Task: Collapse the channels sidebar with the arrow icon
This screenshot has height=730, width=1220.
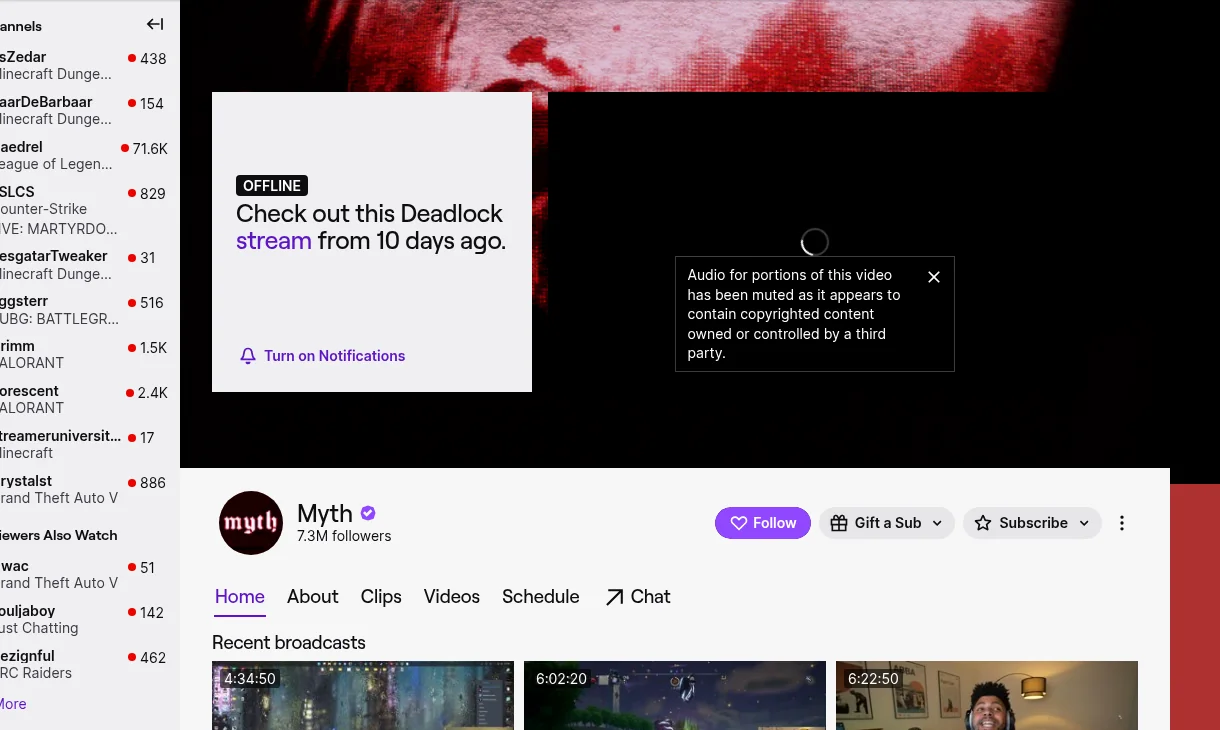Action: [x=155, y=24]
